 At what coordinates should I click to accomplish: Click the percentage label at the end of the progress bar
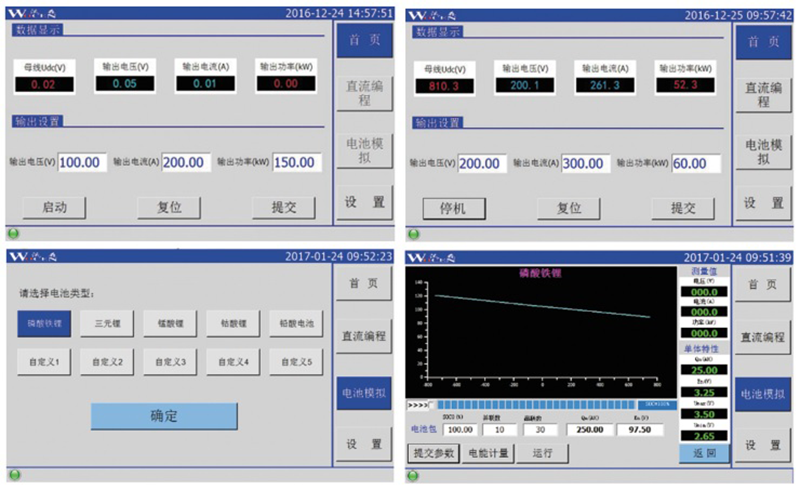[657, 405]
